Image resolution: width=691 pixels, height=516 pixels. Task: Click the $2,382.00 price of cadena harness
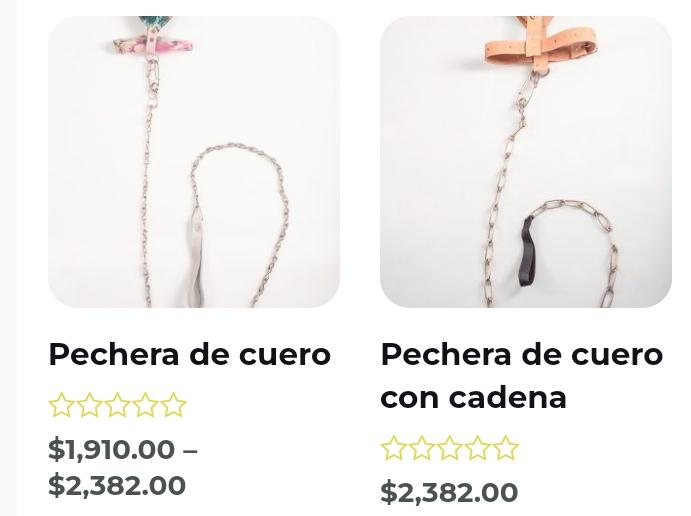449,492
